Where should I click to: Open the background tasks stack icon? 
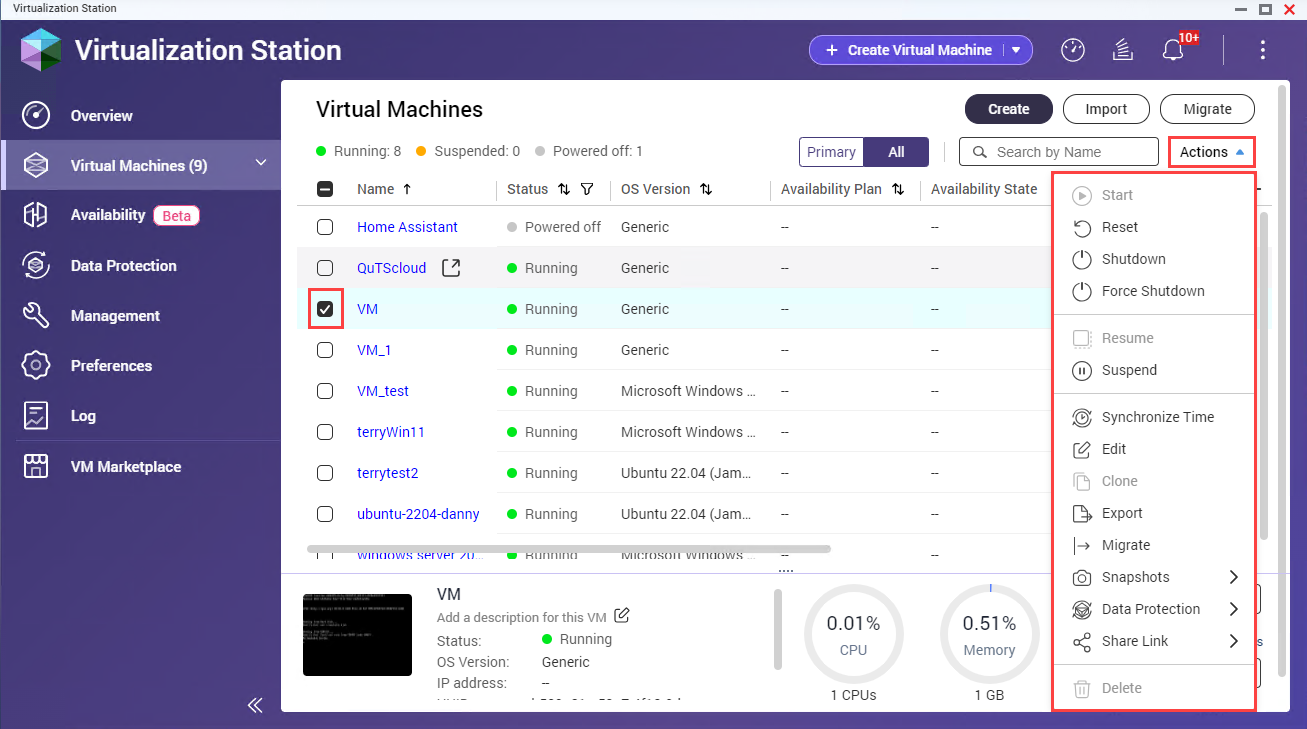(x=1122, y=50)
